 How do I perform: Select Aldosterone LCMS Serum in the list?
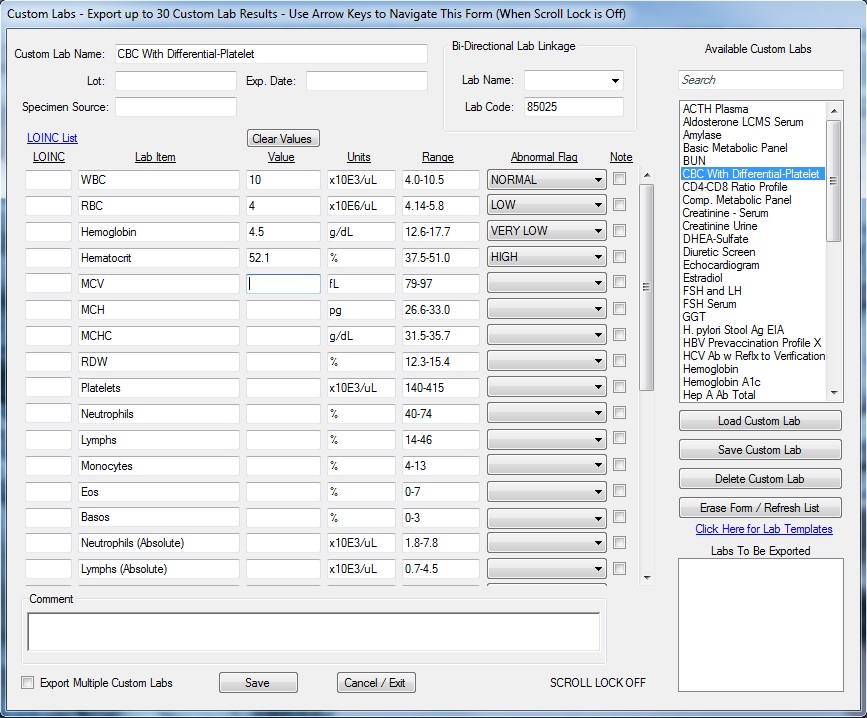[743, 122]
